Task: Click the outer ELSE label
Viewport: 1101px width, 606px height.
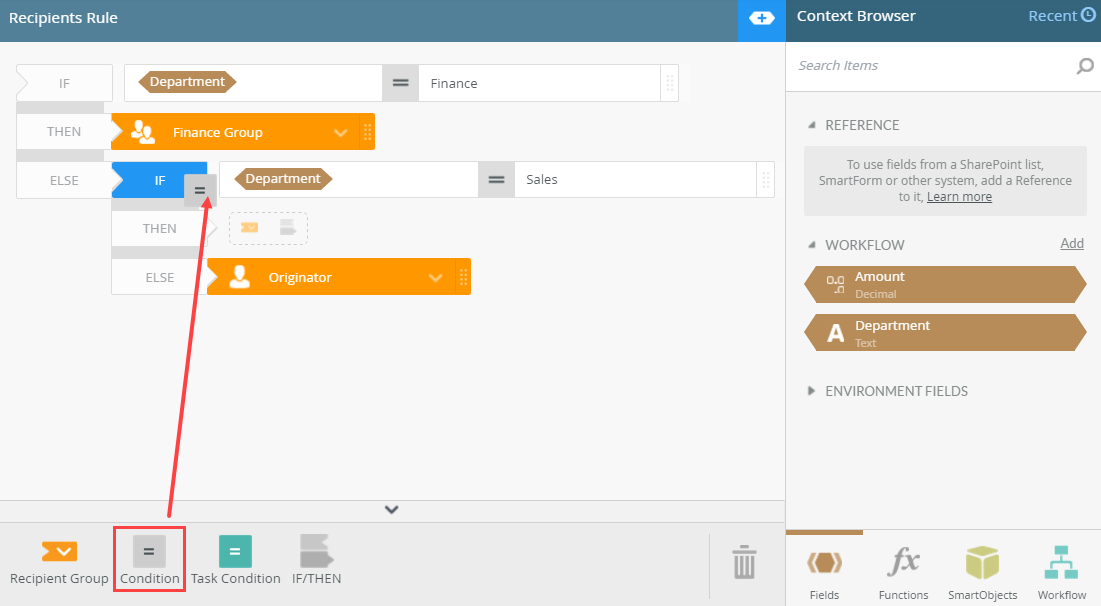Action: pos(64,180)
